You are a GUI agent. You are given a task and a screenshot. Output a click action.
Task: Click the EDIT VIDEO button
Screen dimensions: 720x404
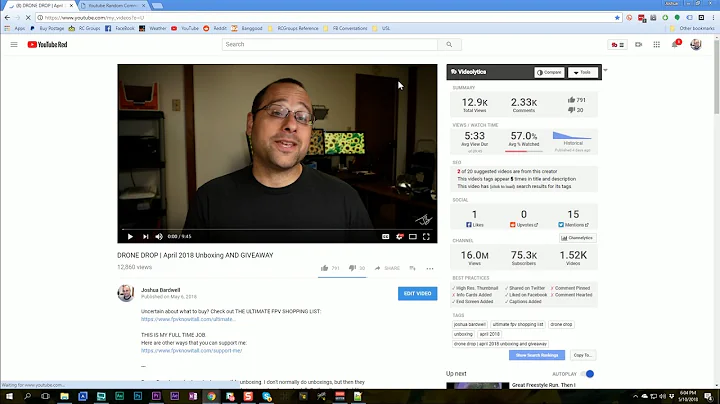click(417, 293)
